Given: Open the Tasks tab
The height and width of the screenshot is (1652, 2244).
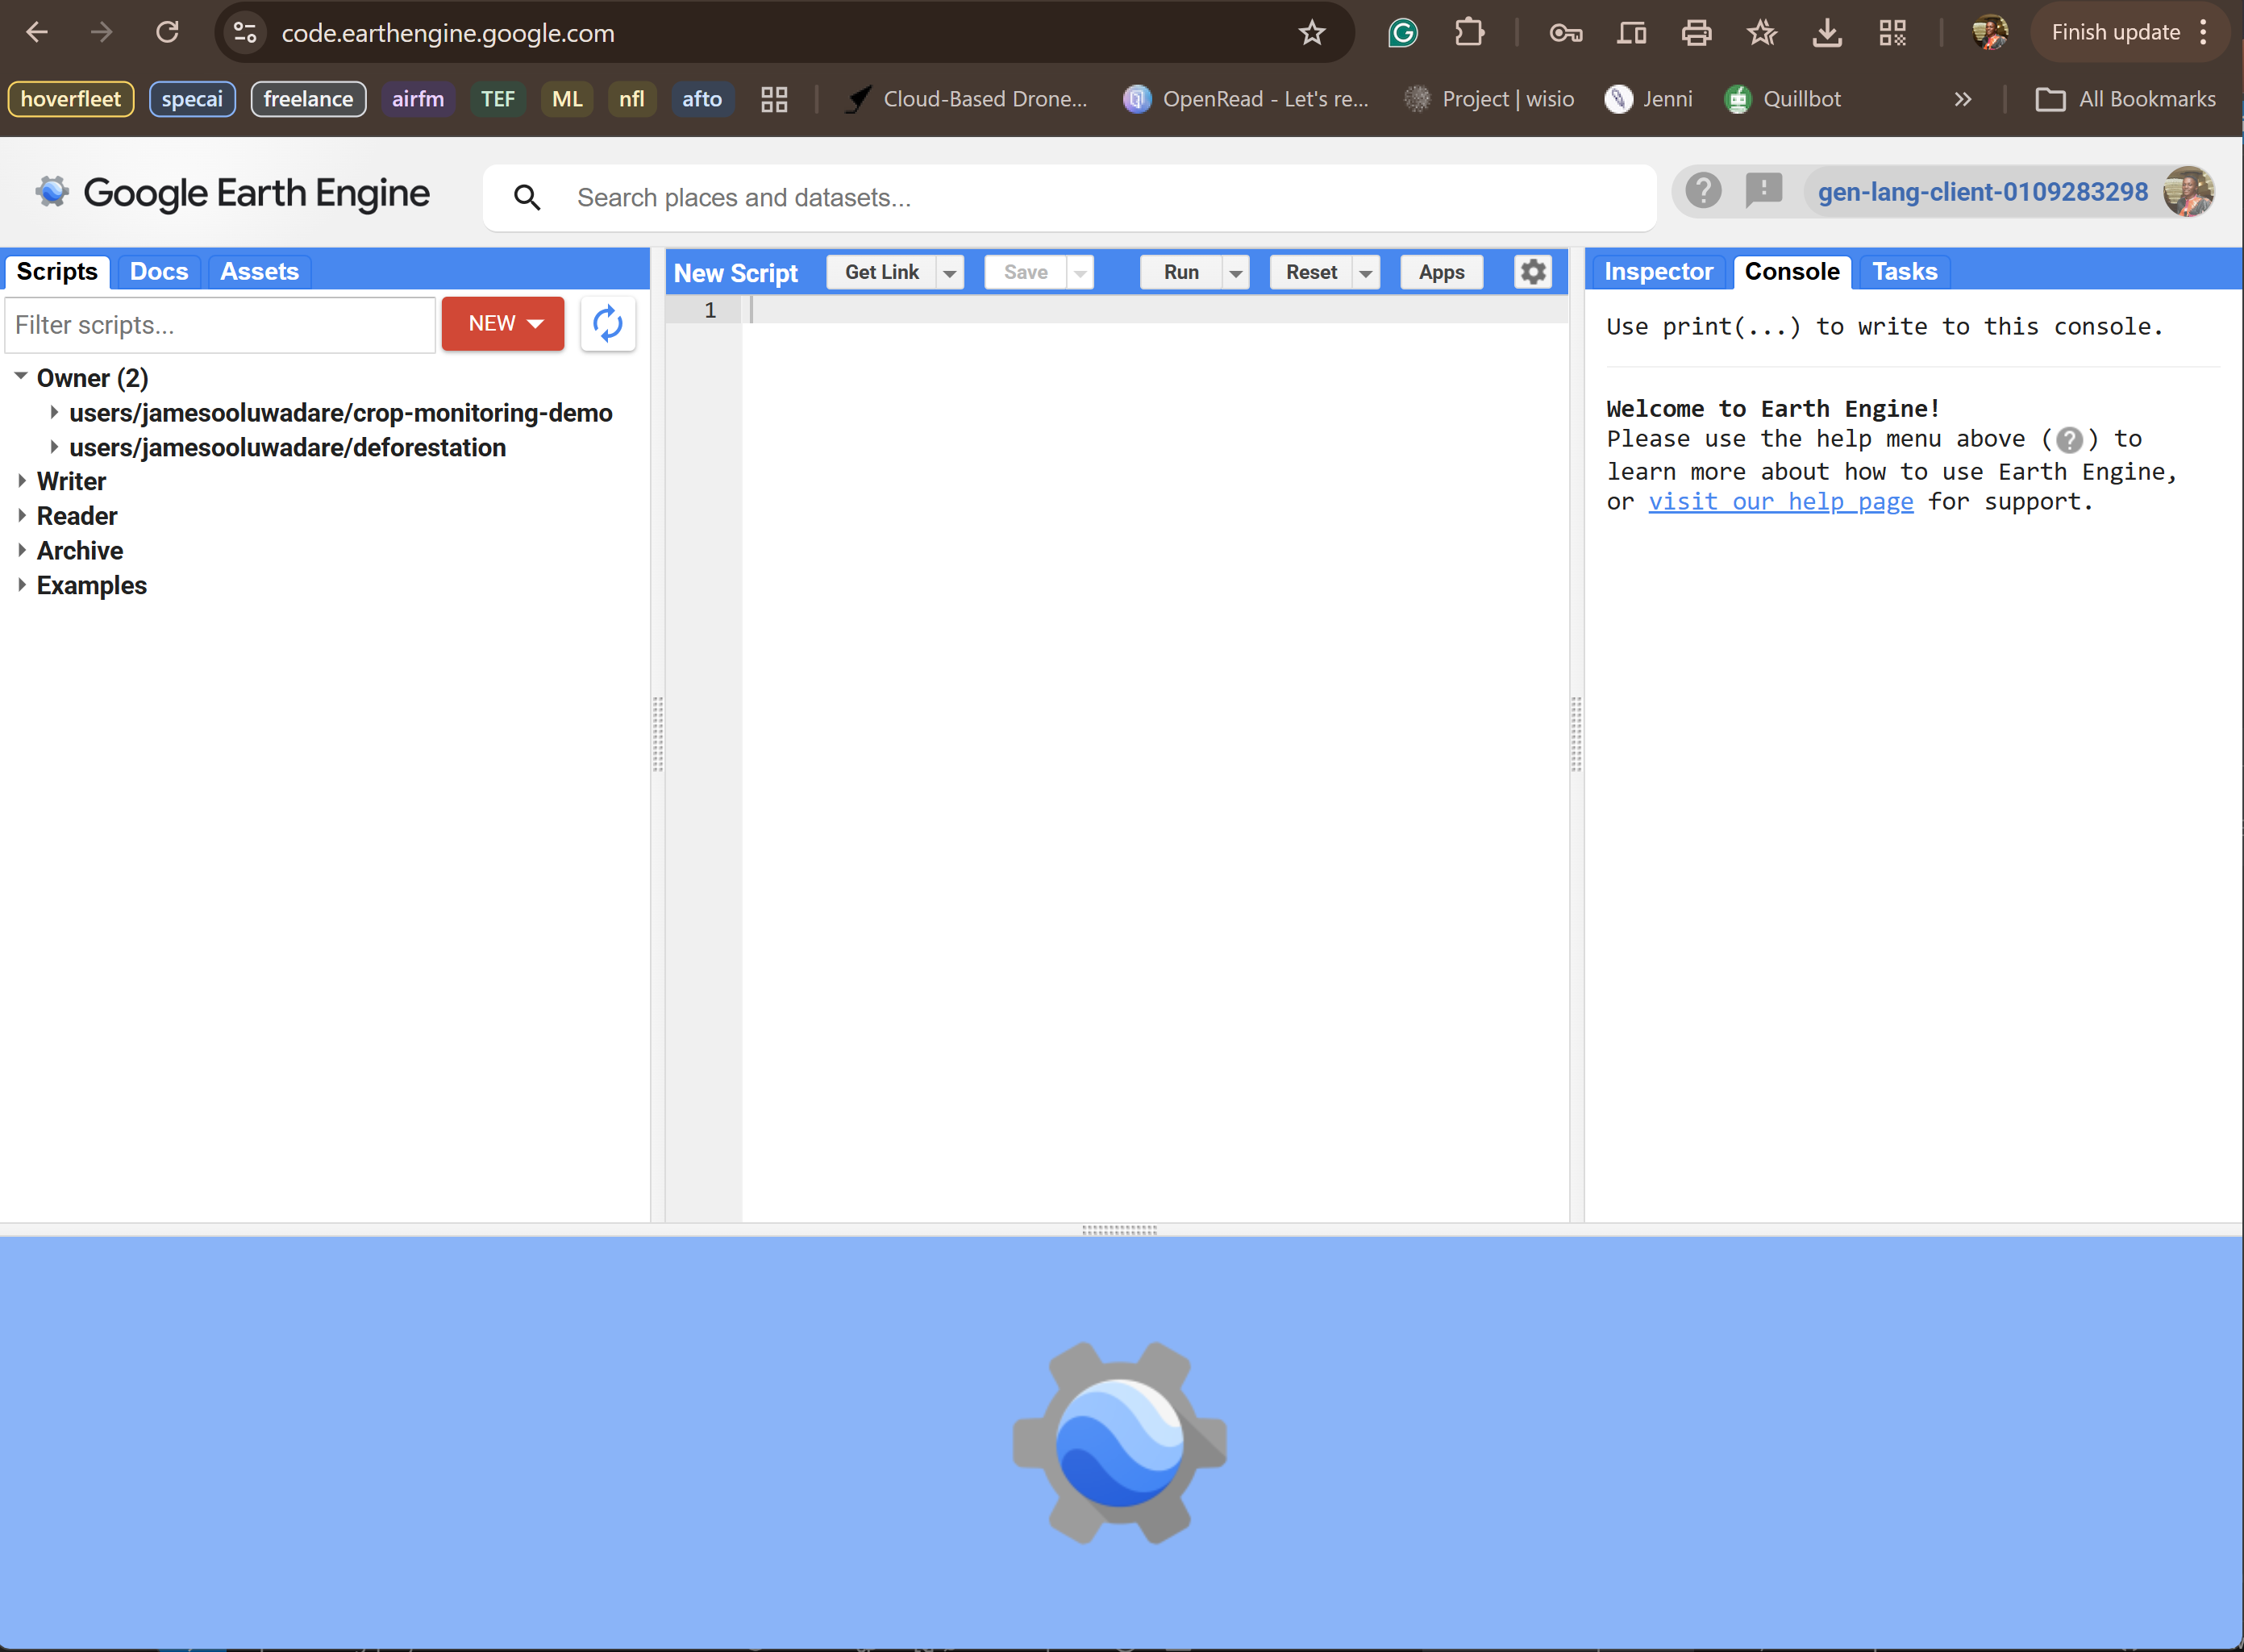Looking at the screenshot, I should point(1904,272).
